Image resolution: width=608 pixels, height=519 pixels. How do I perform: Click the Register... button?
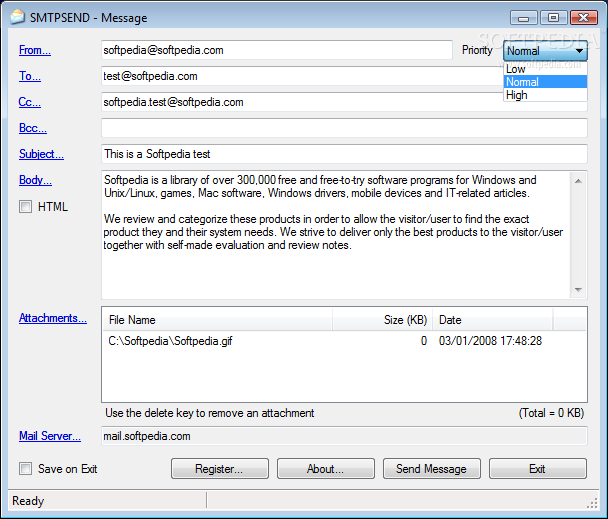pos(219,469)
